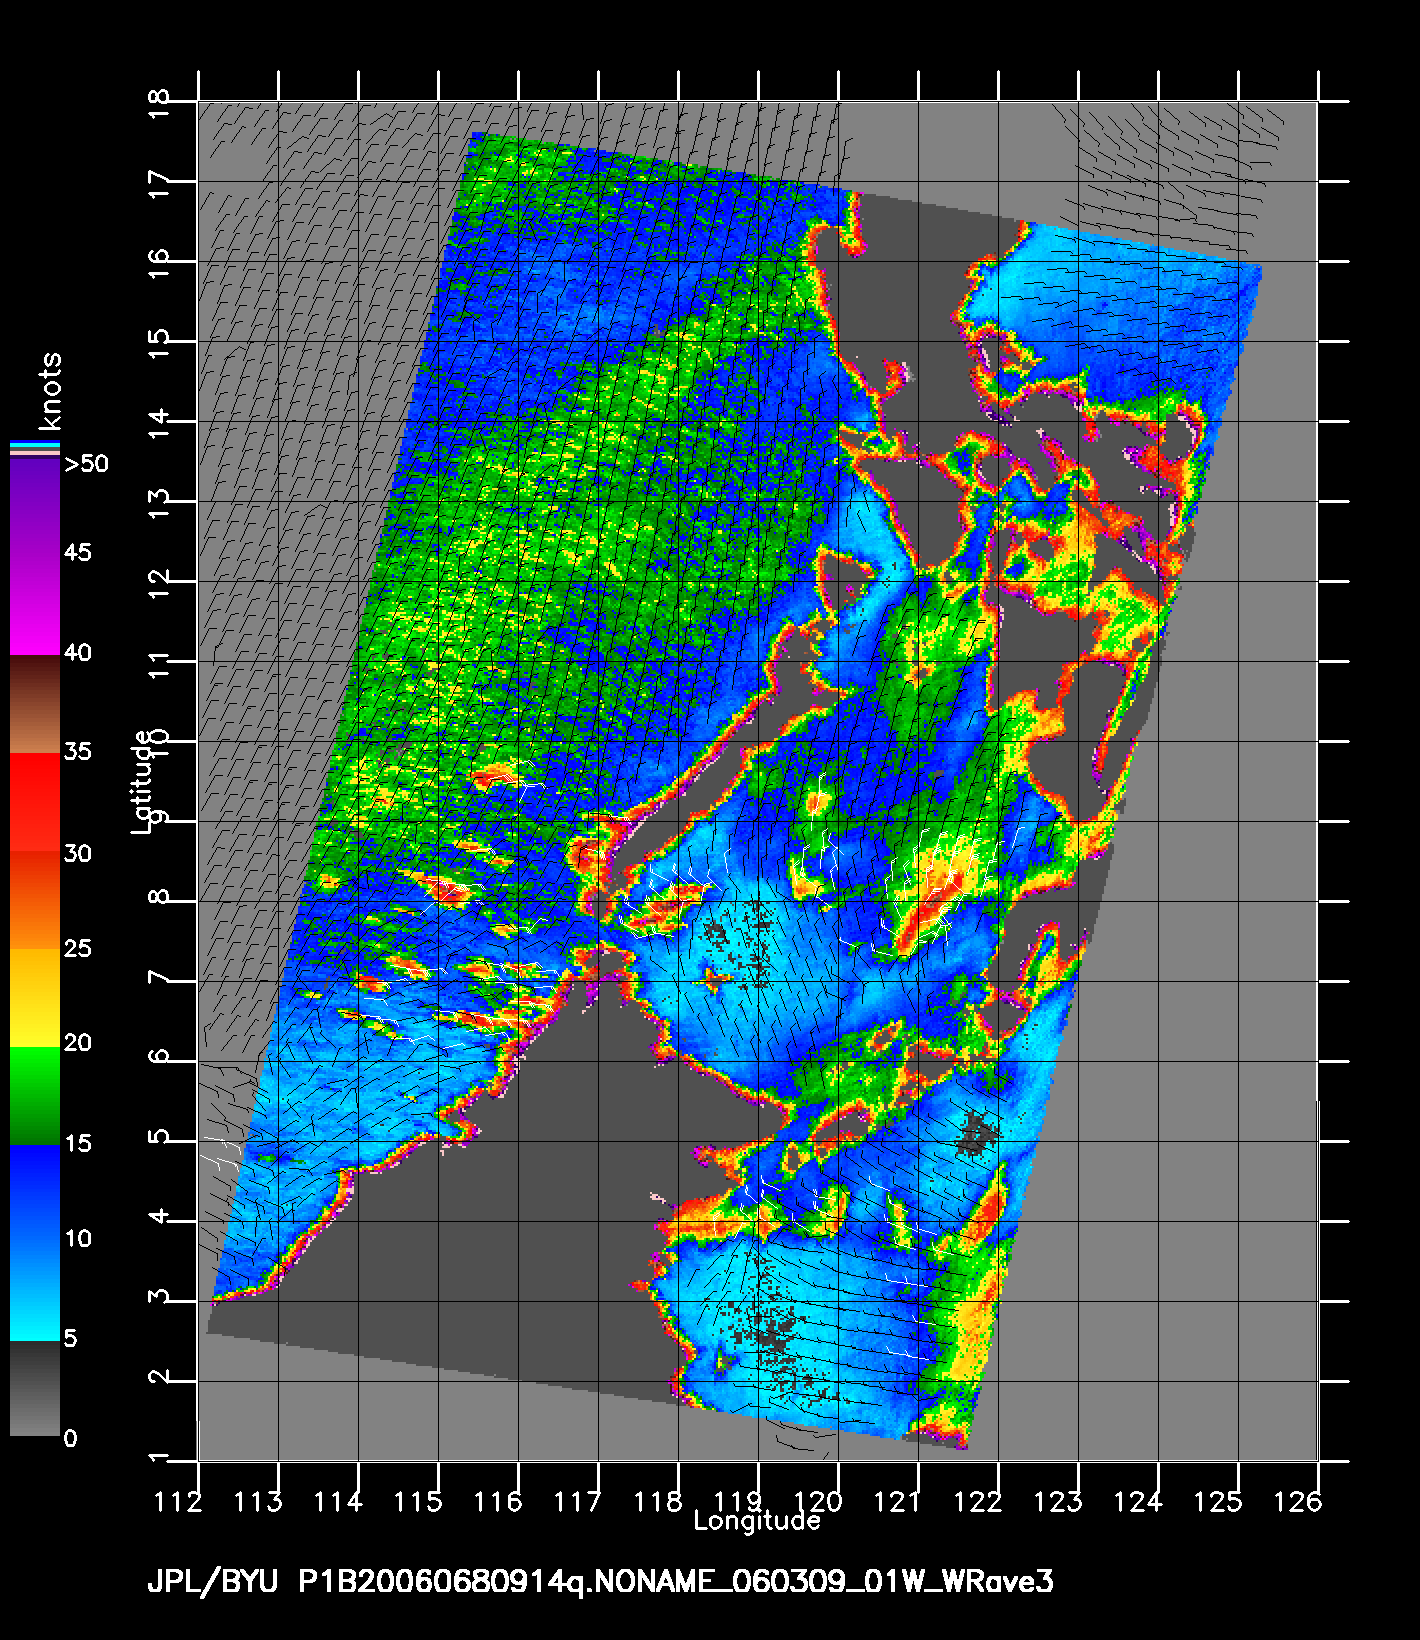Click the longitude tick label '118'
Screen dimensions: 1420x1640
658,1500
